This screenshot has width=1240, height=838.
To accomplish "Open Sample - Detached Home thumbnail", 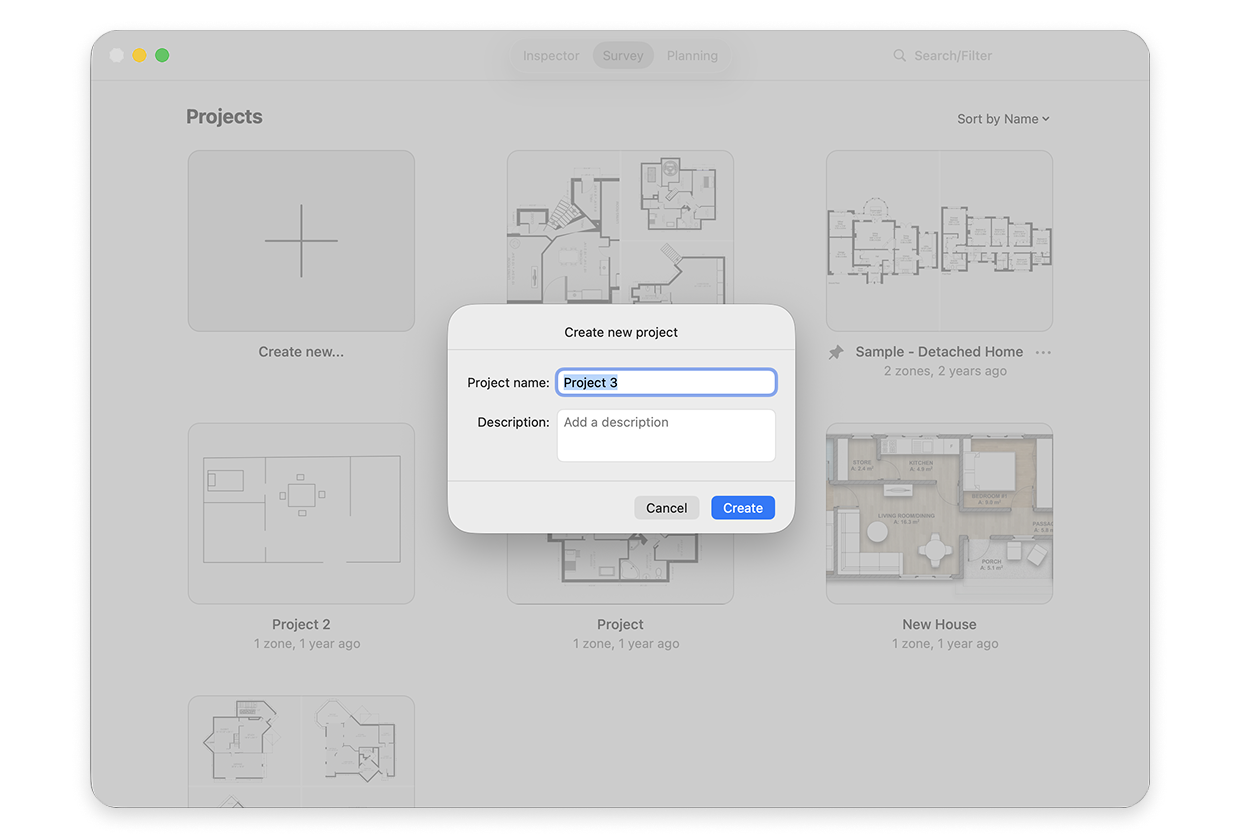I will click(x=939, y=241).
